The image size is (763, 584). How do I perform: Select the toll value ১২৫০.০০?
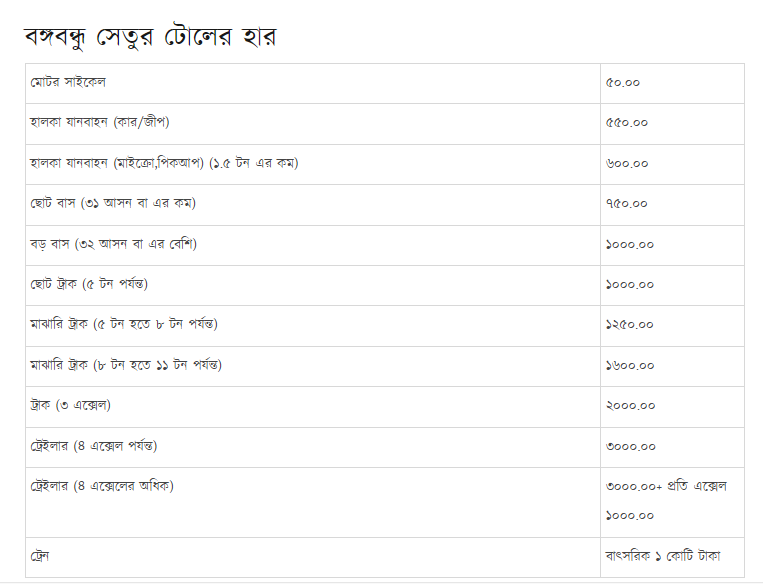629,325
